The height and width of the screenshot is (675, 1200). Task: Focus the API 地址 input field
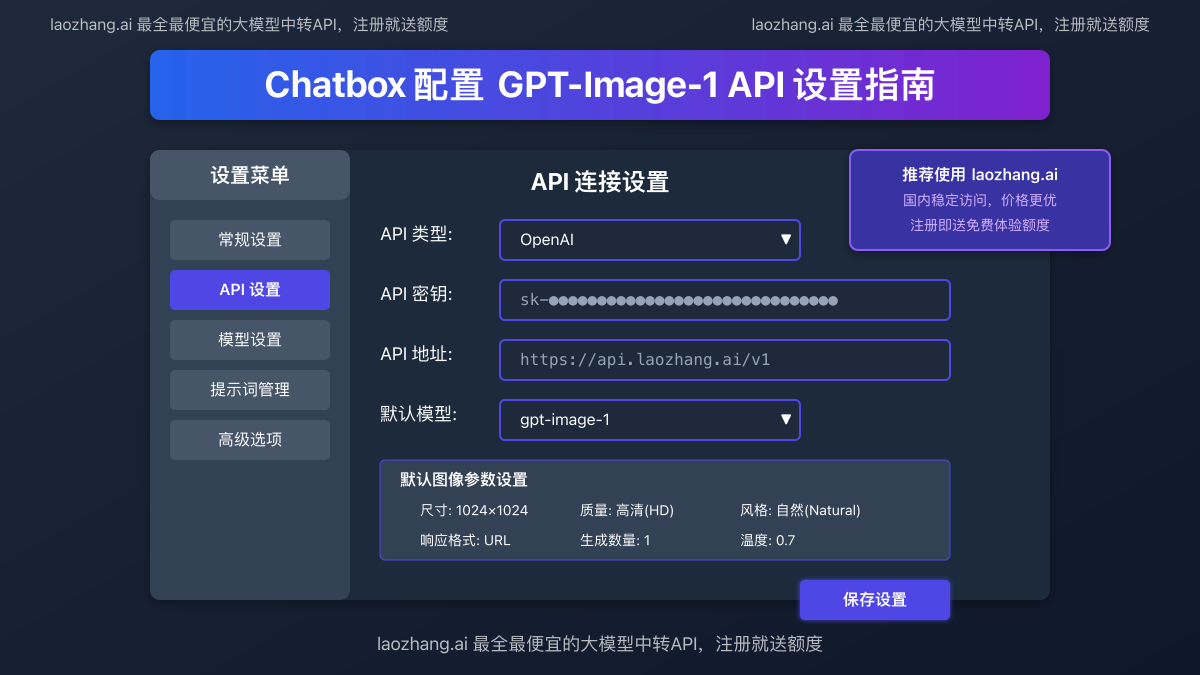[x=725, y=360]
